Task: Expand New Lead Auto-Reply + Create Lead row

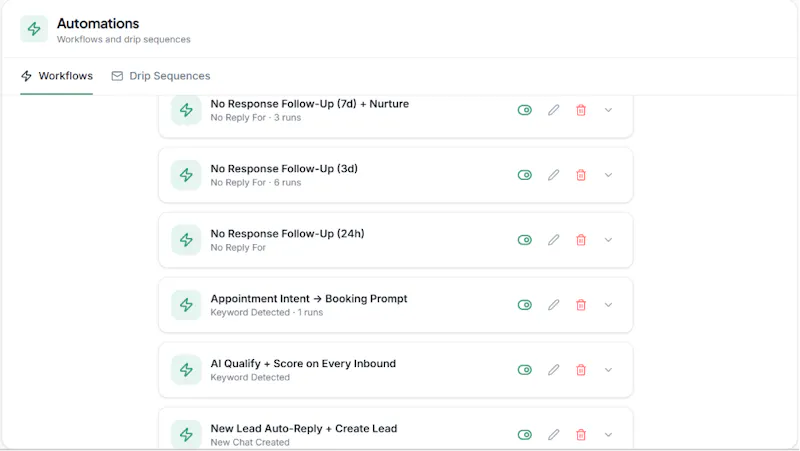Action: tap(608, 435)
